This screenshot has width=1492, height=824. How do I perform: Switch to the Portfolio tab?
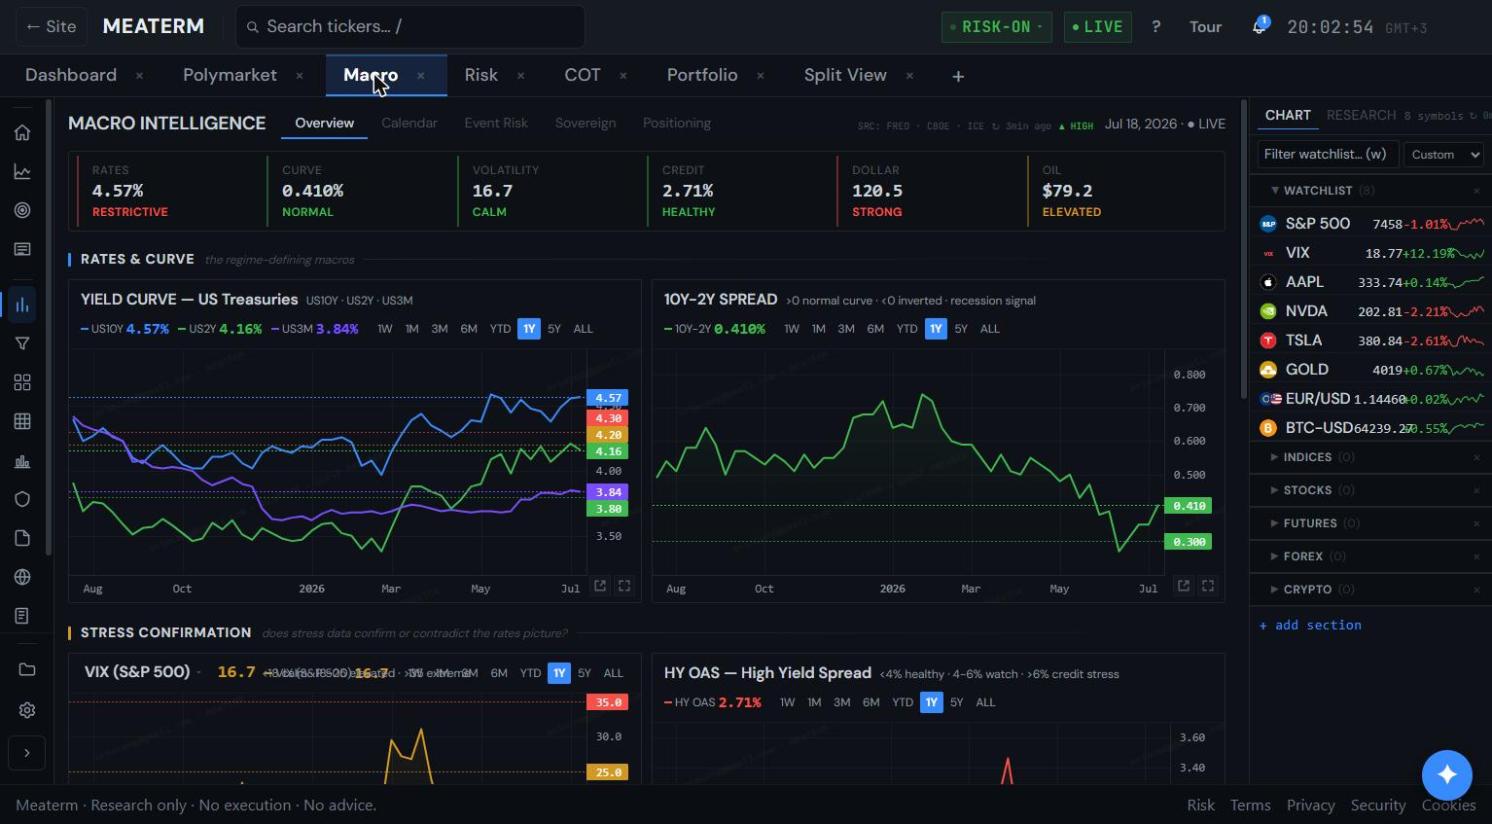click(x=702, y=75)
